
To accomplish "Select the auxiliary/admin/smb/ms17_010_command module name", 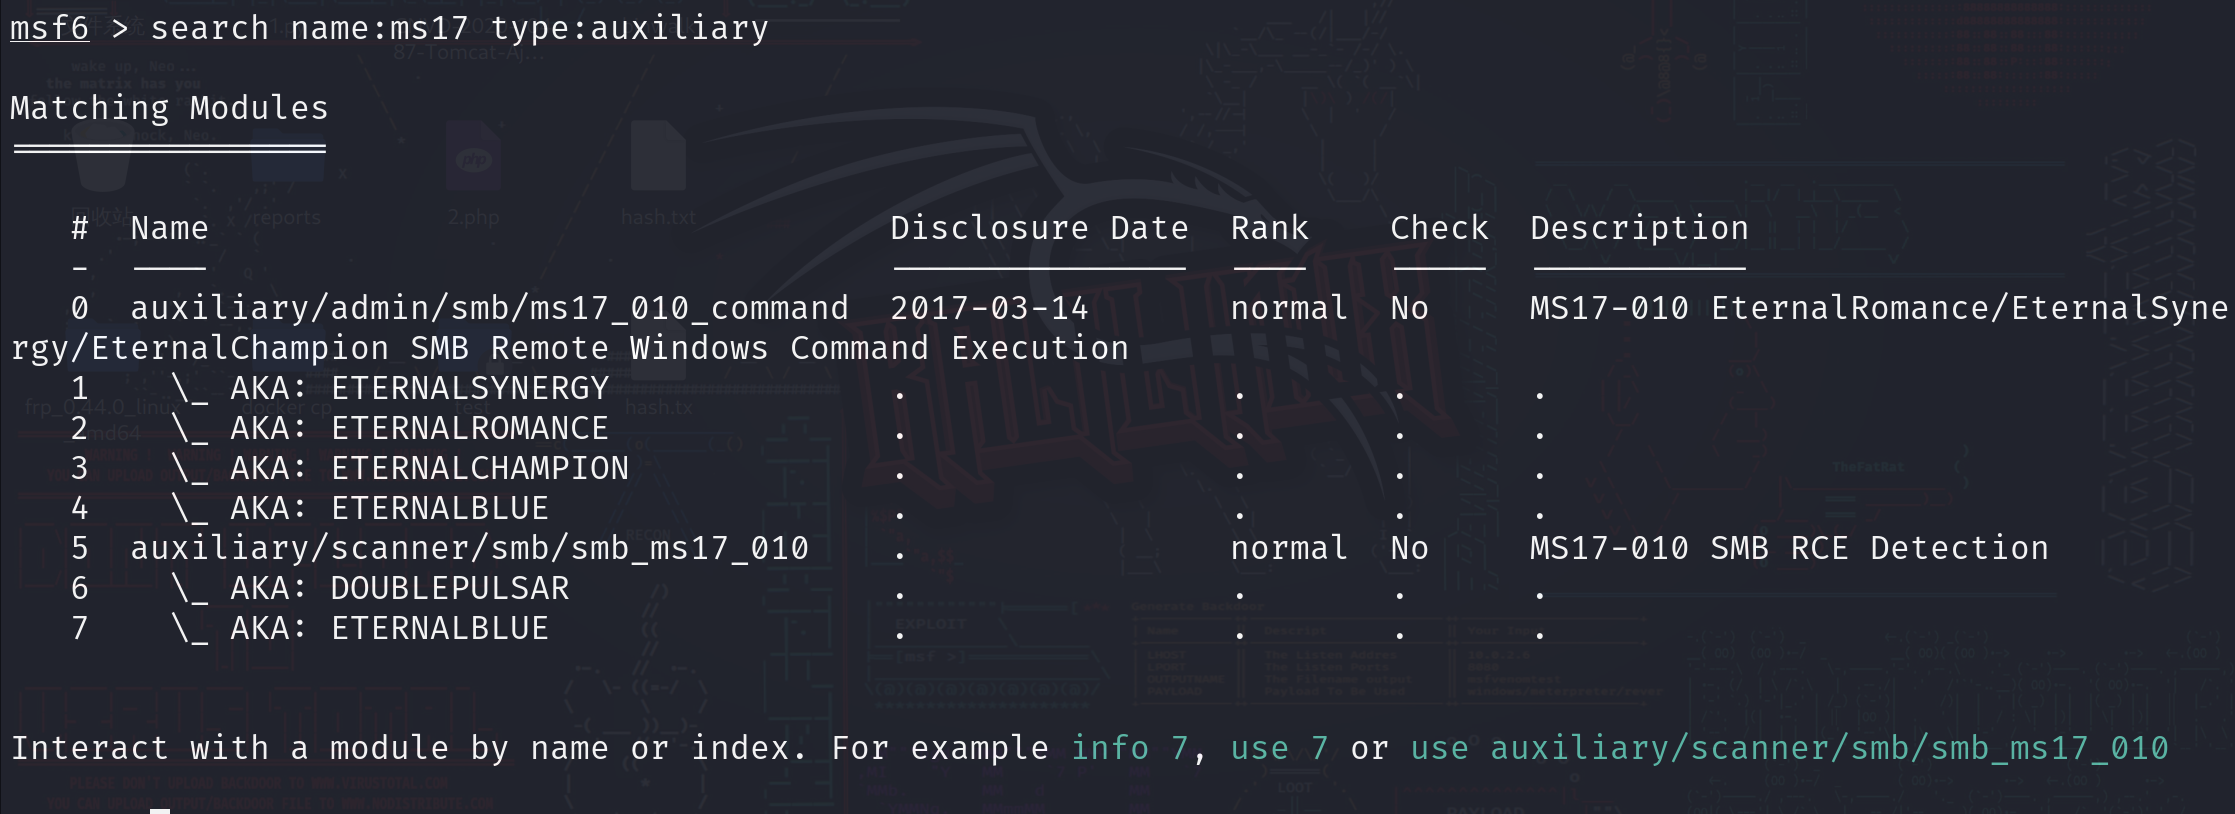I will (x=489, y=308).
